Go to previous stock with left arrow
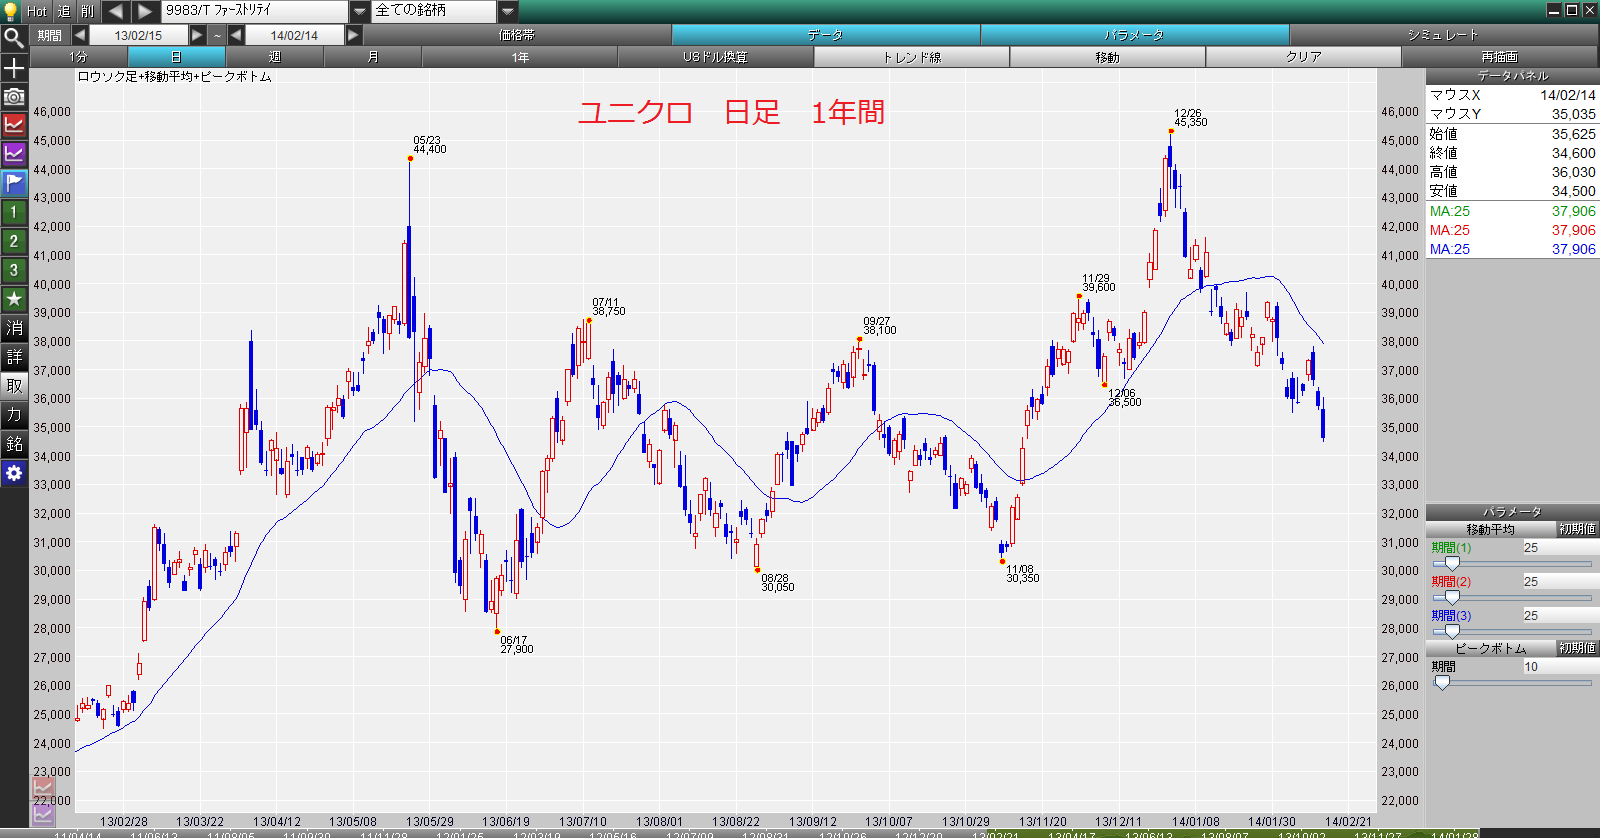Screen dimensions: 1608x838 (116, 11)
